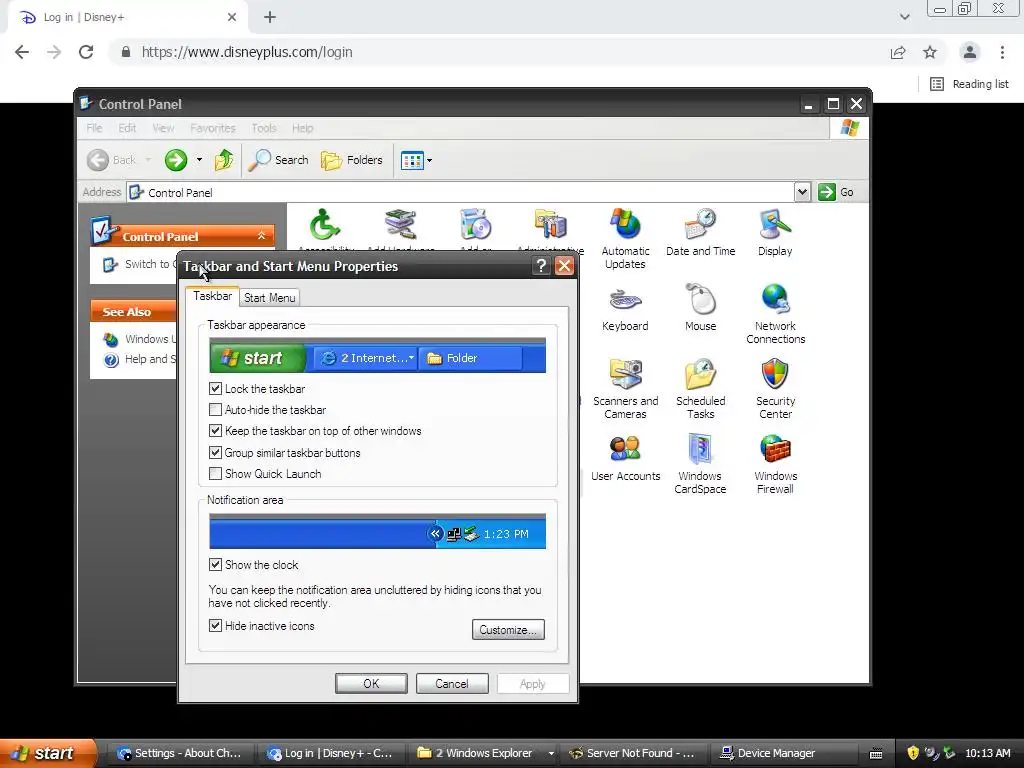The width and height of the screenshot is (1024, 768).
Task: Open the View menu in Control Panel
Action: tap(163, 128)
